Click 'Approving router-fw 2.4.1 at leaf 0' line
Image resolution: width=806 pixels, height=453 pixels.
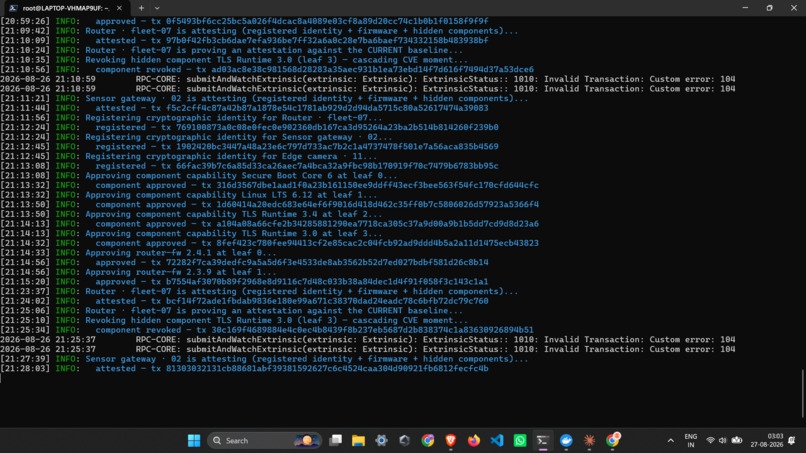click(138, 252)
